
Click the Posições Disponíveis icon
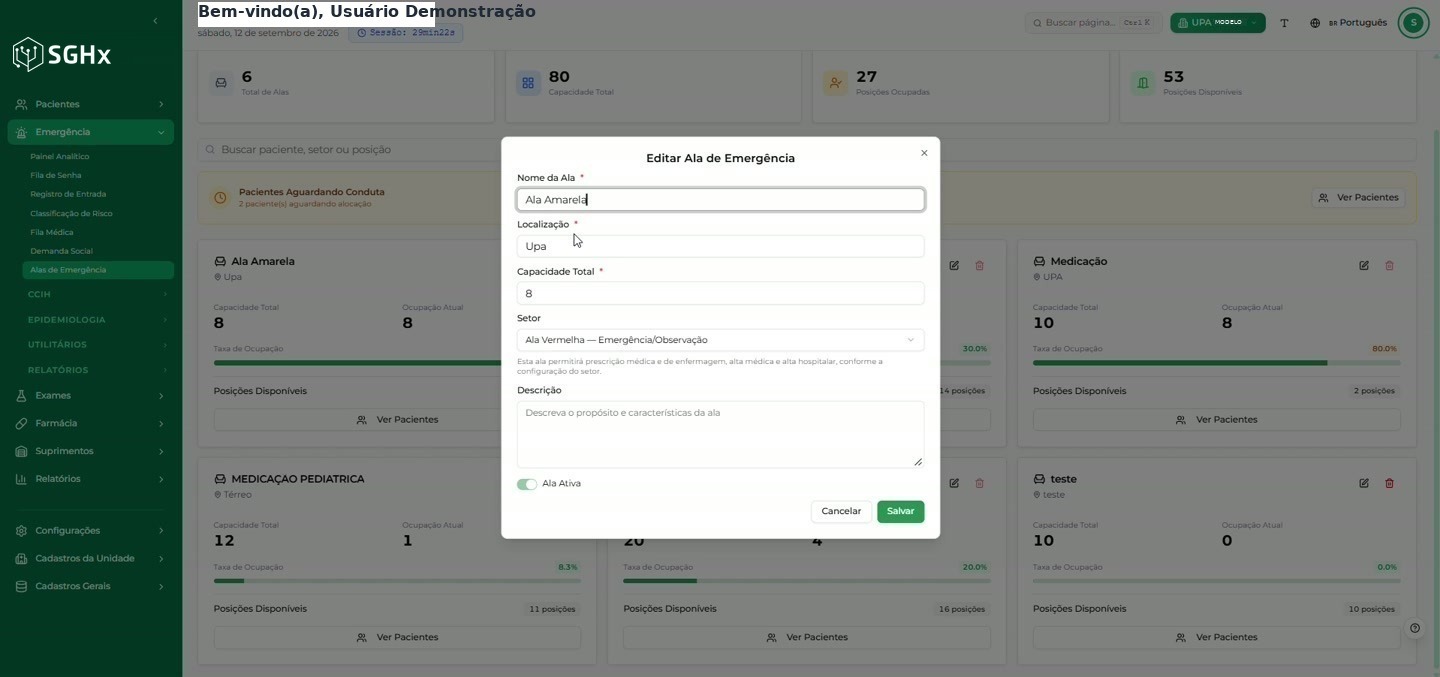coord(1143,83)
